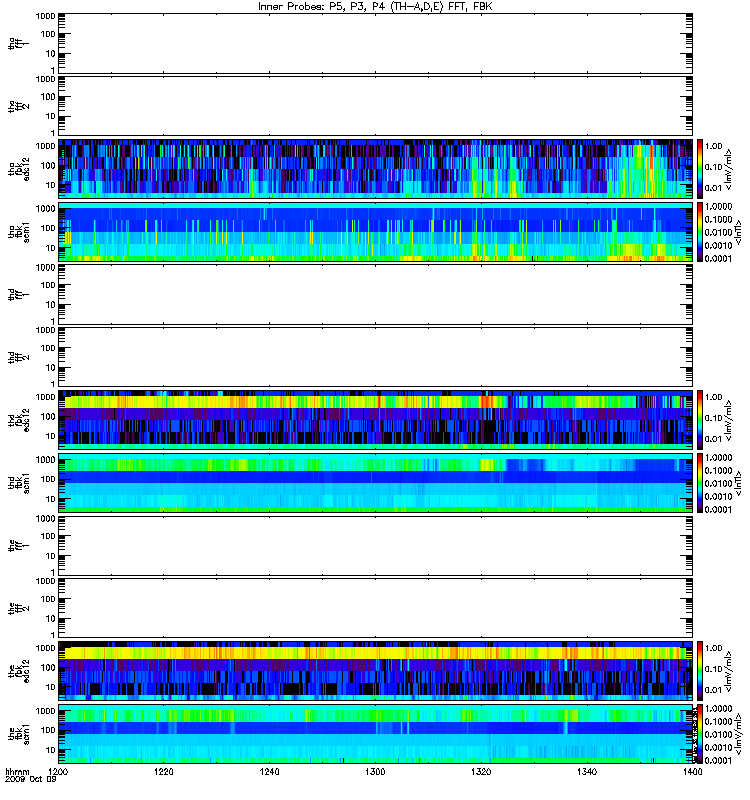
Task: Click the tha fbk edc12 spectrogram panel
Action: tap(375, 169)
